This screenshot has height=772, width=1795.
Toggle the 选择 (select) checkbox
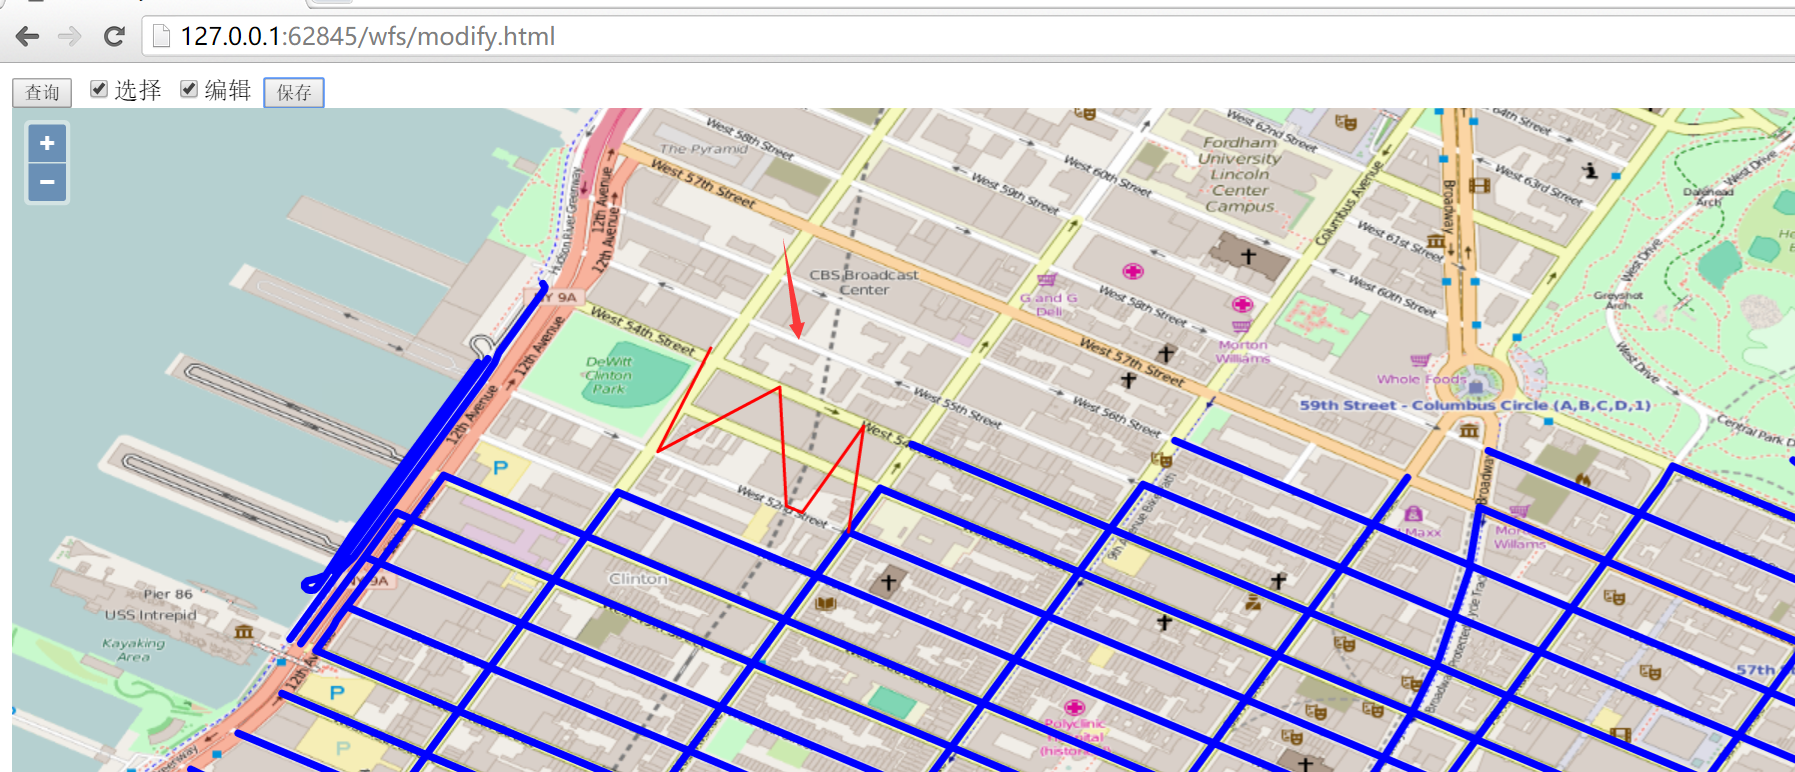click(x=99, y=89)
